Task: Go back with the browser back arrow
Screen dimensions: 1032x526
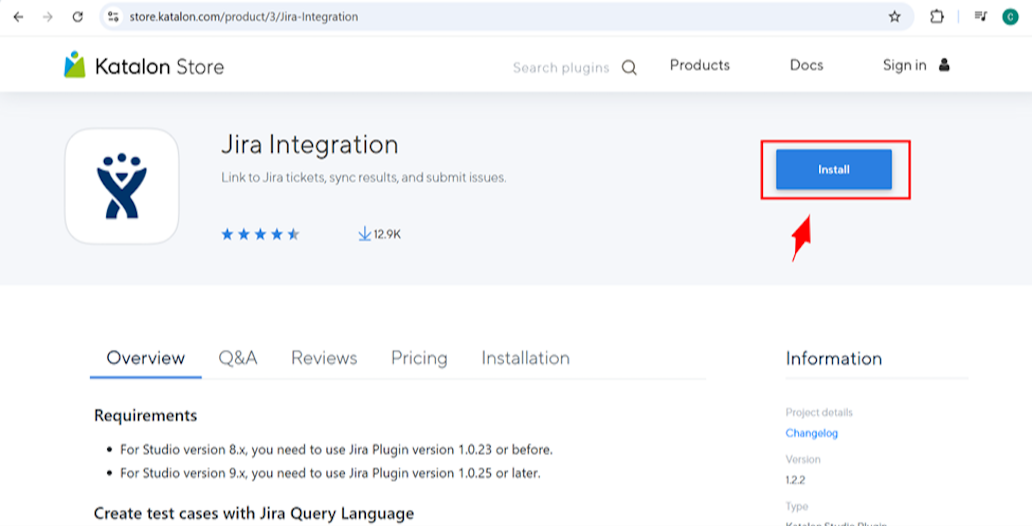Action: point(18,17)
